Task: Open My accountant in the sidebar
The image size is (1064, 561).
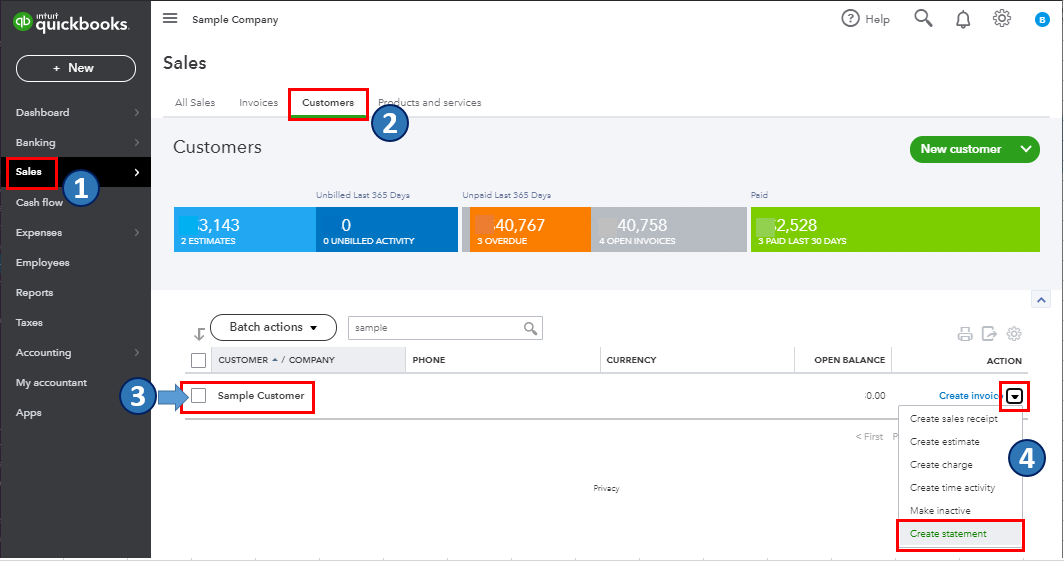Action: [x=52, y=383]
